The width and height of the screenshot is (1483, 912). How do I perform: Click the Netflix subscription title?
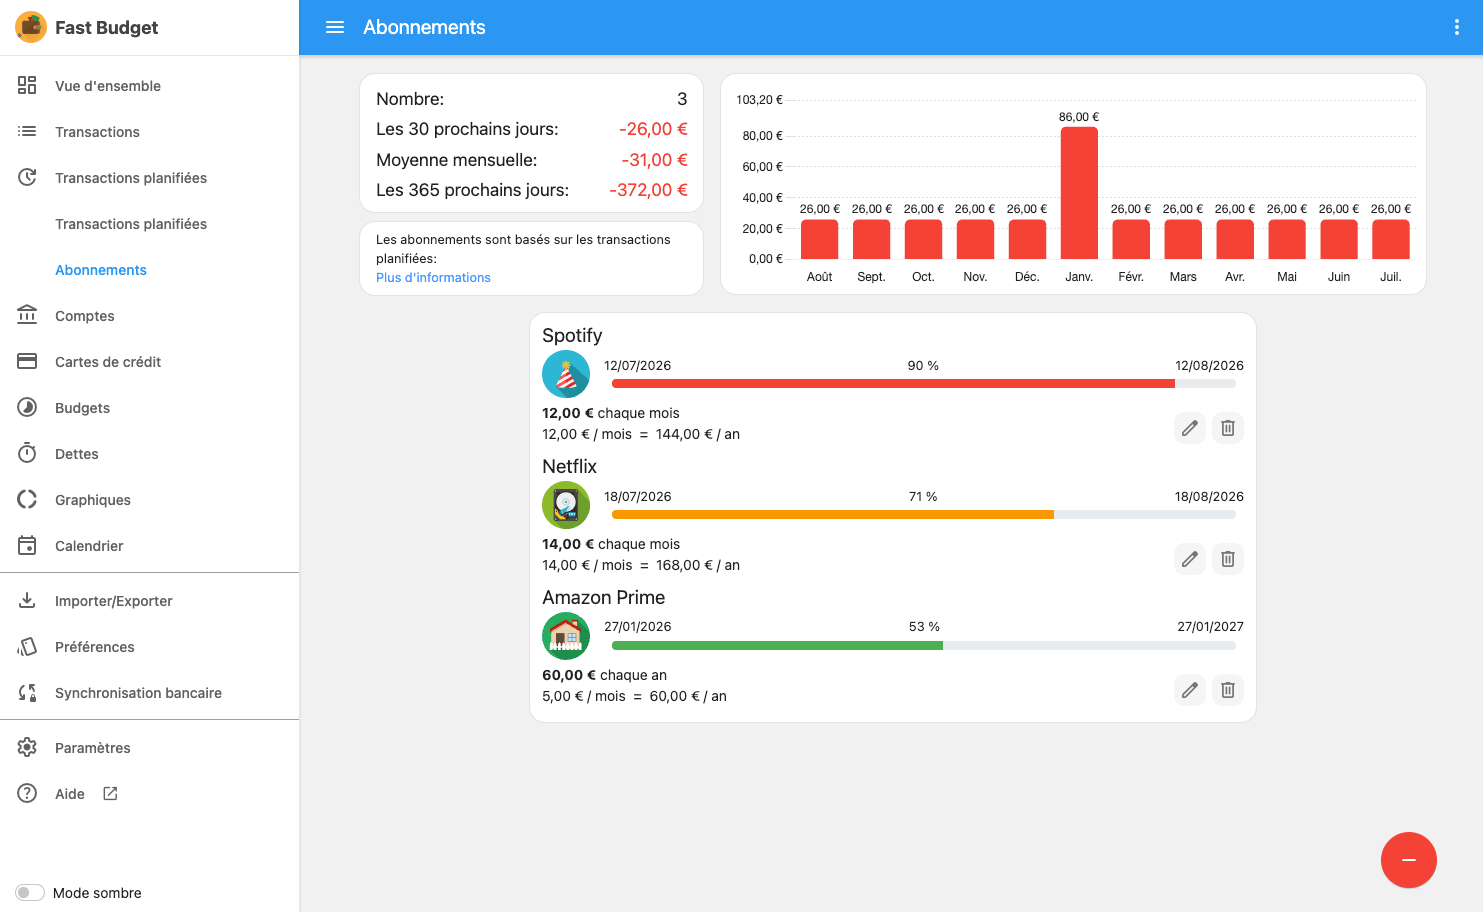coord(569,466)
